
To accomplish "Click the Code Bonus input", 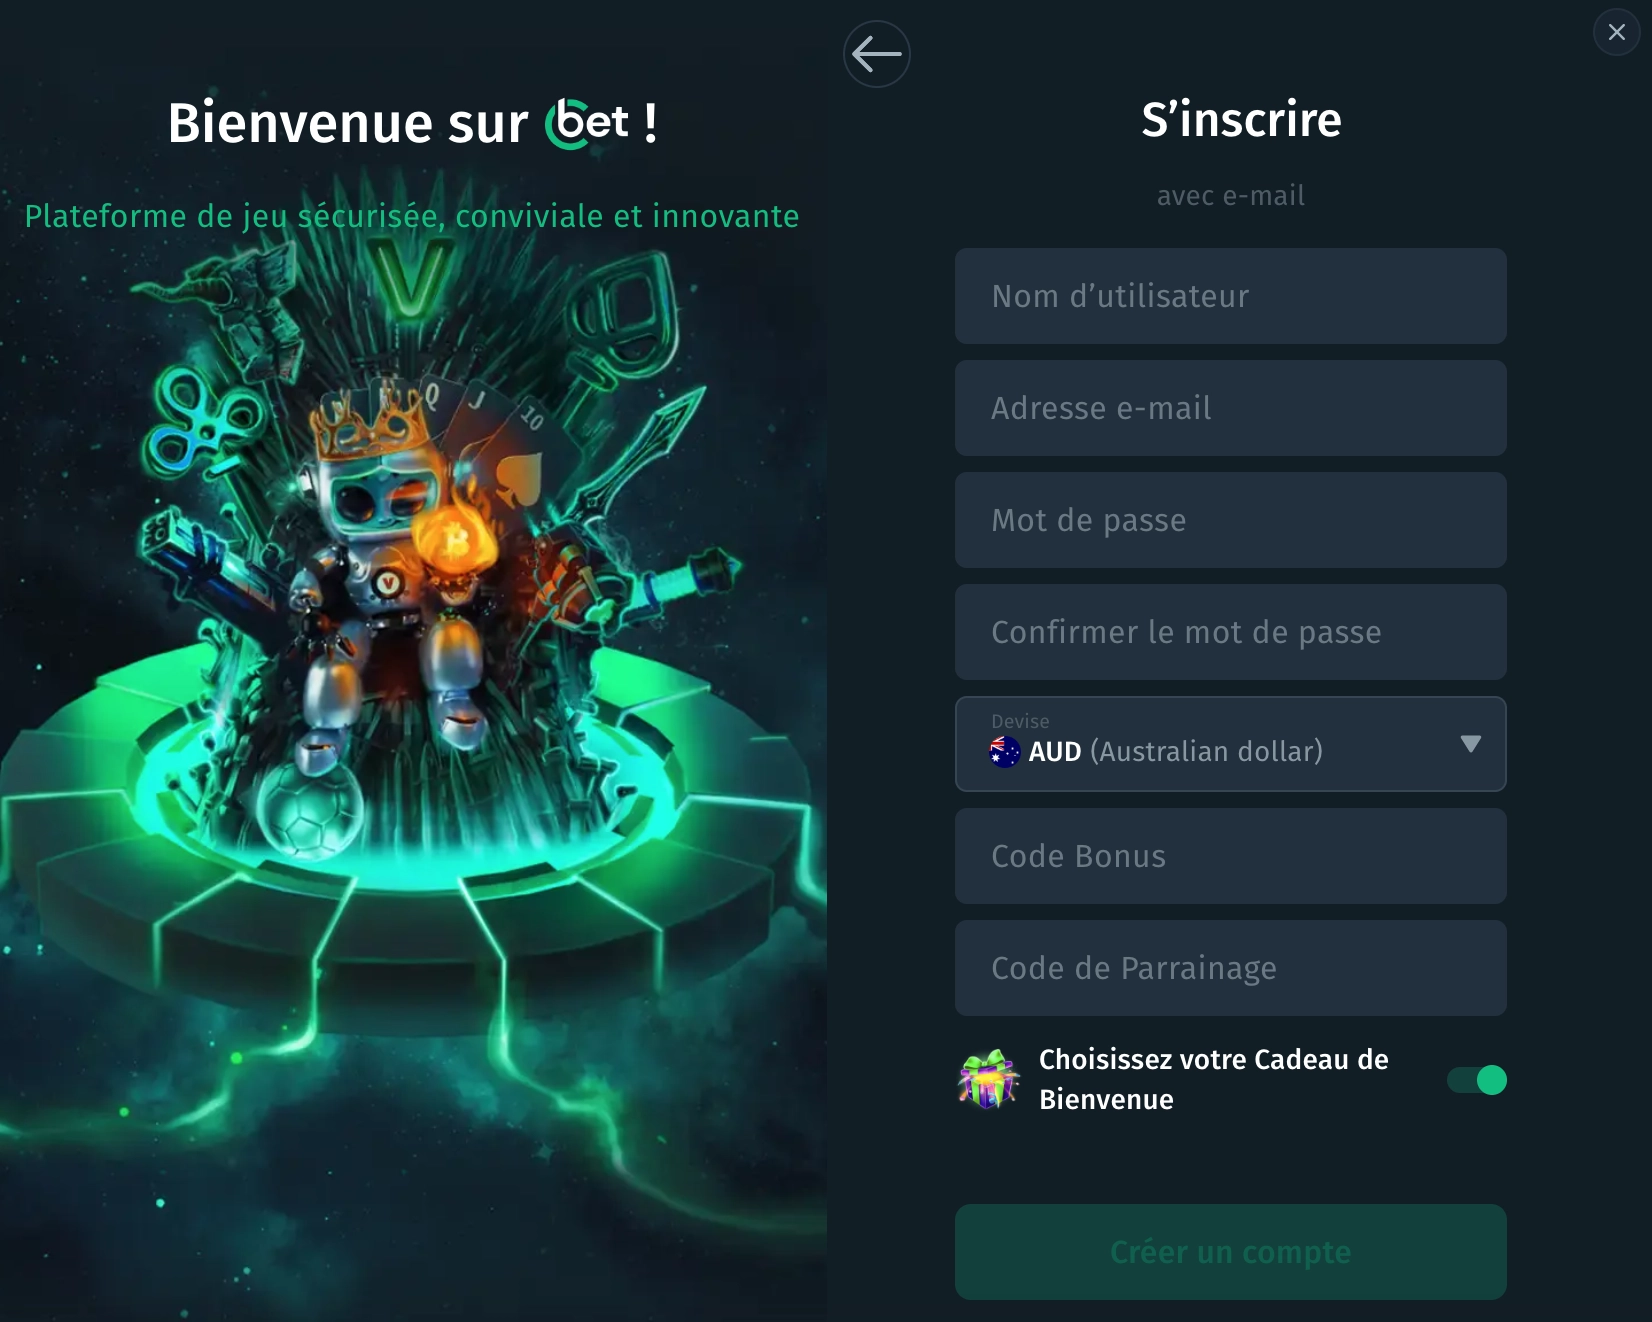I will [x=1230, y=856].
